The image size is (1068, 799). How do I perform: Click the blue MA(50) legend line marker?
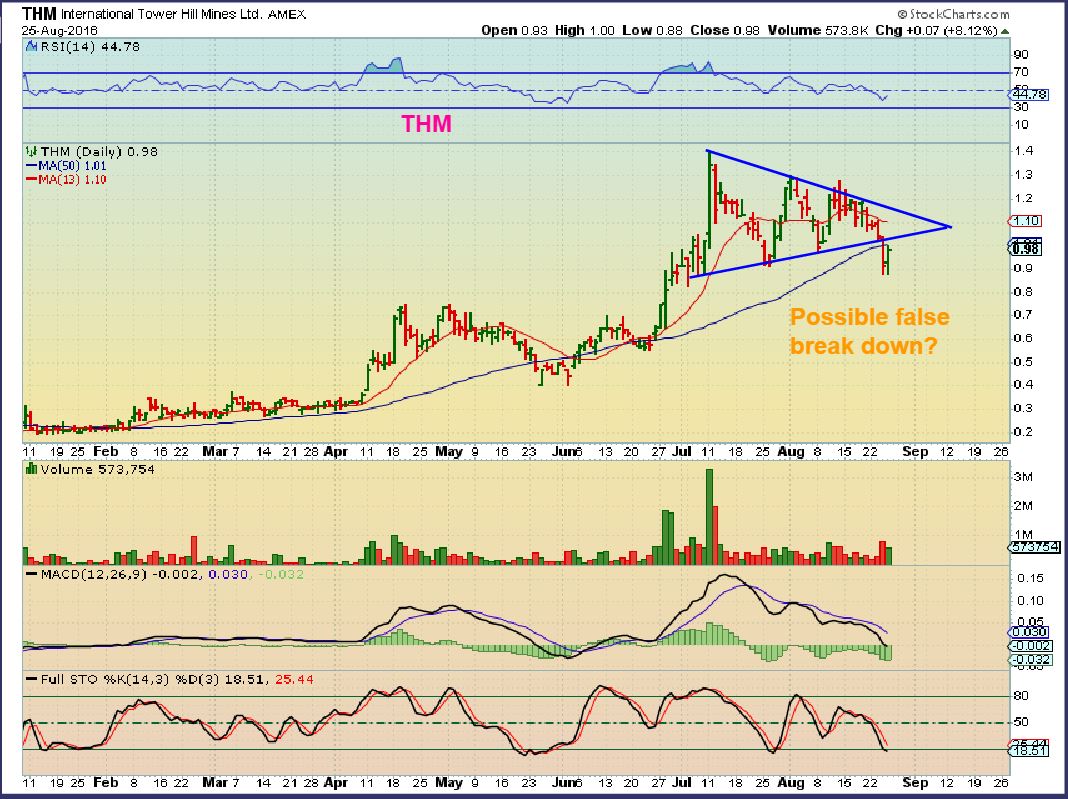[x=31, y=166]
